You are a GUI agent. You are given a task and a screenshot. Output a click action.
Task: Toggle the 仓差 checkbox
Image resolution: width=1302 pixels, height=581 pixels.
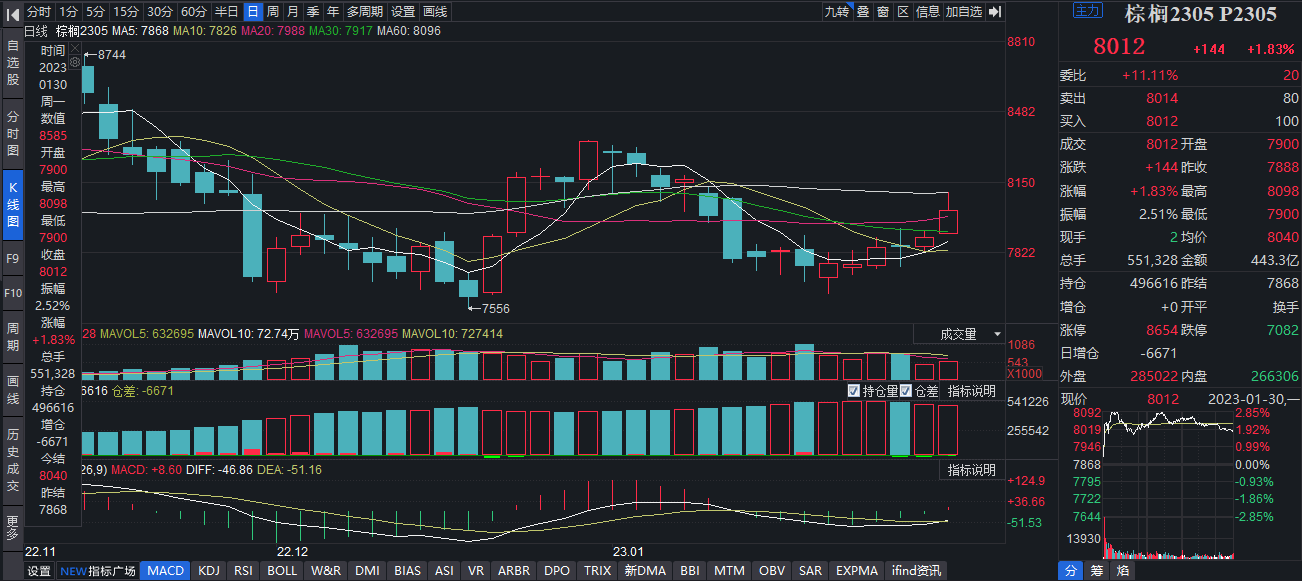pos(906,391)
